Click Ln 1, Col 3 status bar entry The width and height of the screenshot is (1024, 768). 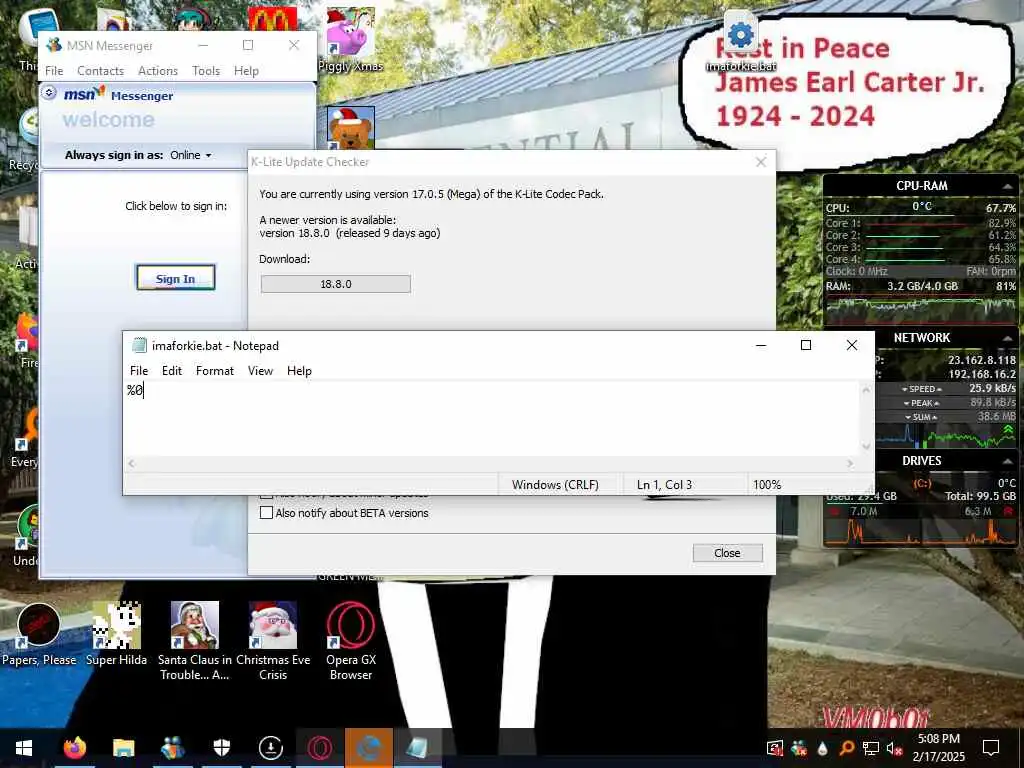[664, 485]
